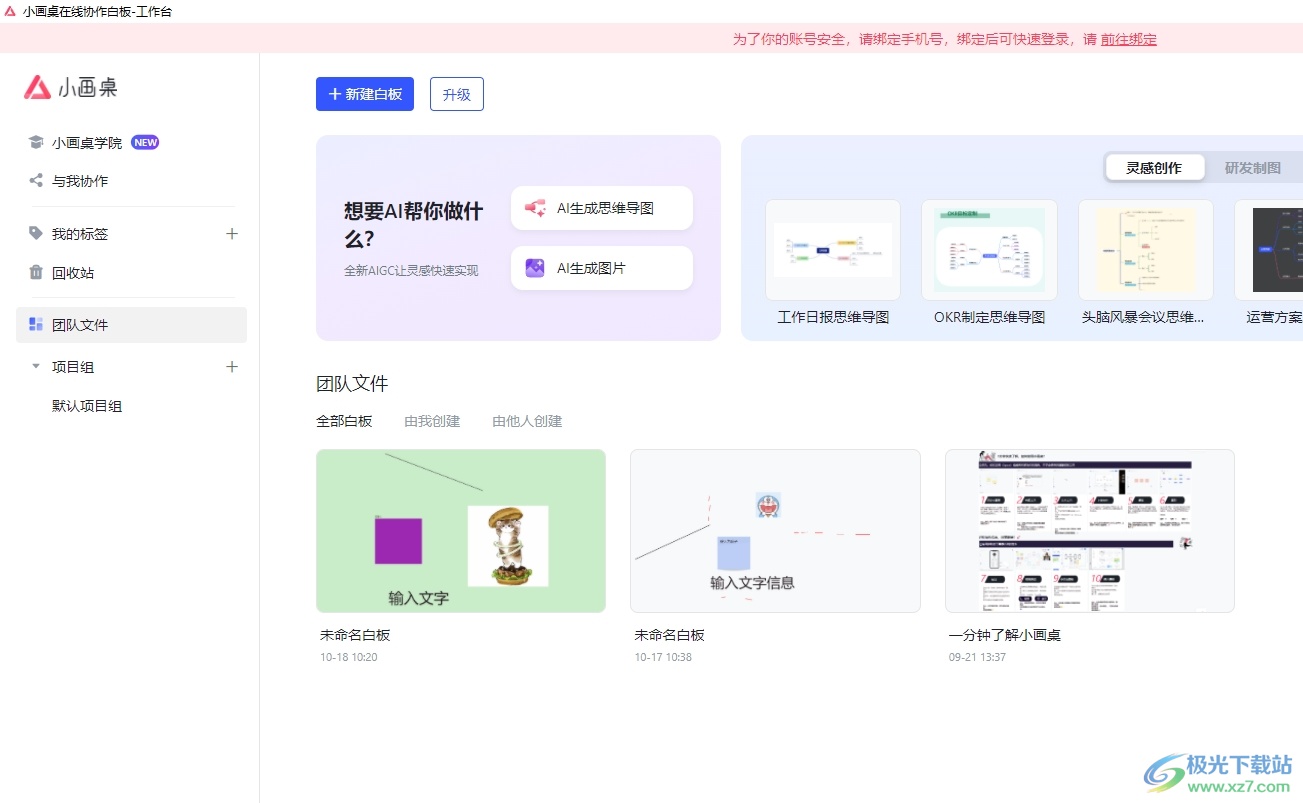Start AI生成图片
1303x803 pixels.
pyautogui.click(x=602, y=268)
